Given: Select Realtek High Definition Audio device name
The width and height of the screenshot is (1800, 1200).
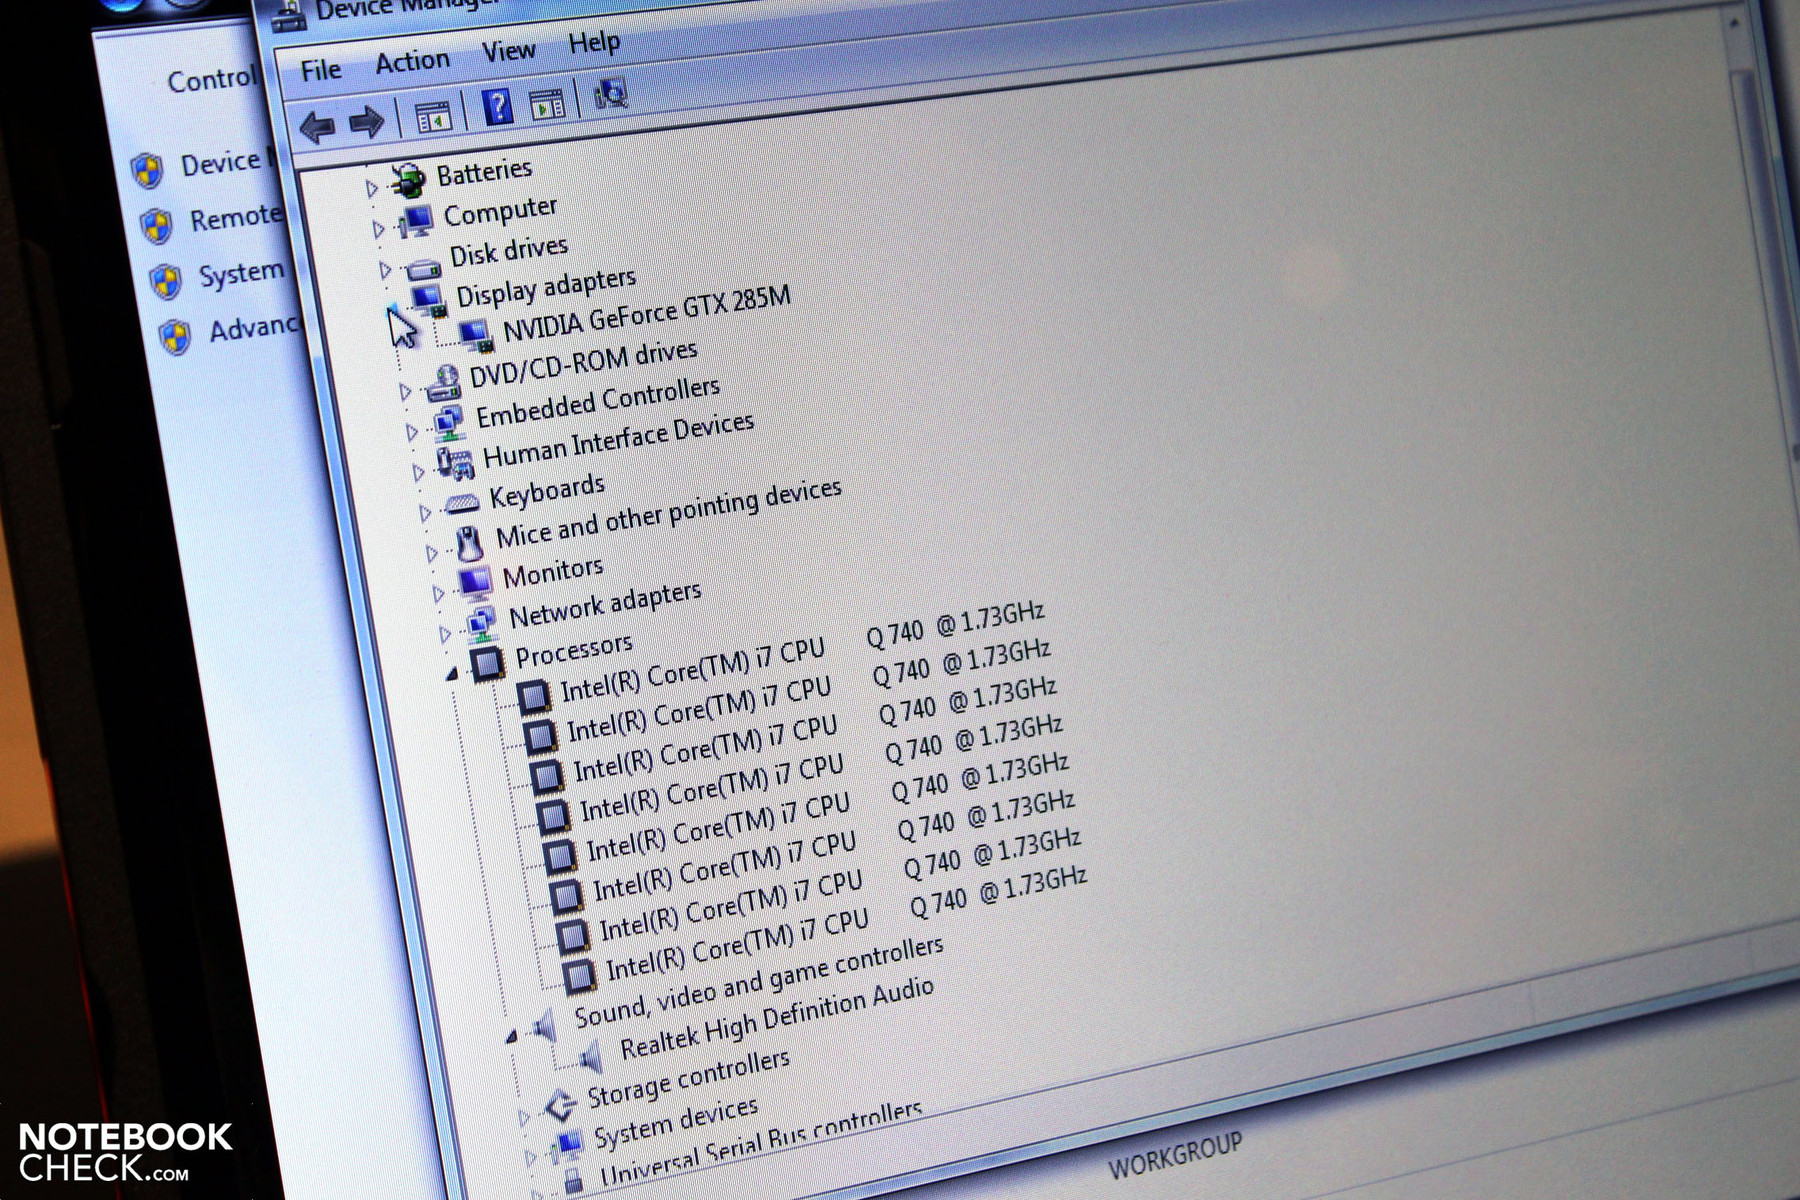Looking at the screenshot, I should pos(777,1020).
